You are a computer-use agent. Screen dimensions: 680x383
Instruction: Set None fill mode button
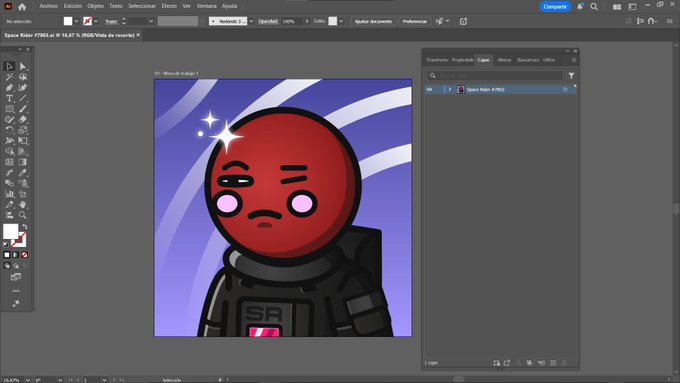coord(25,255)
